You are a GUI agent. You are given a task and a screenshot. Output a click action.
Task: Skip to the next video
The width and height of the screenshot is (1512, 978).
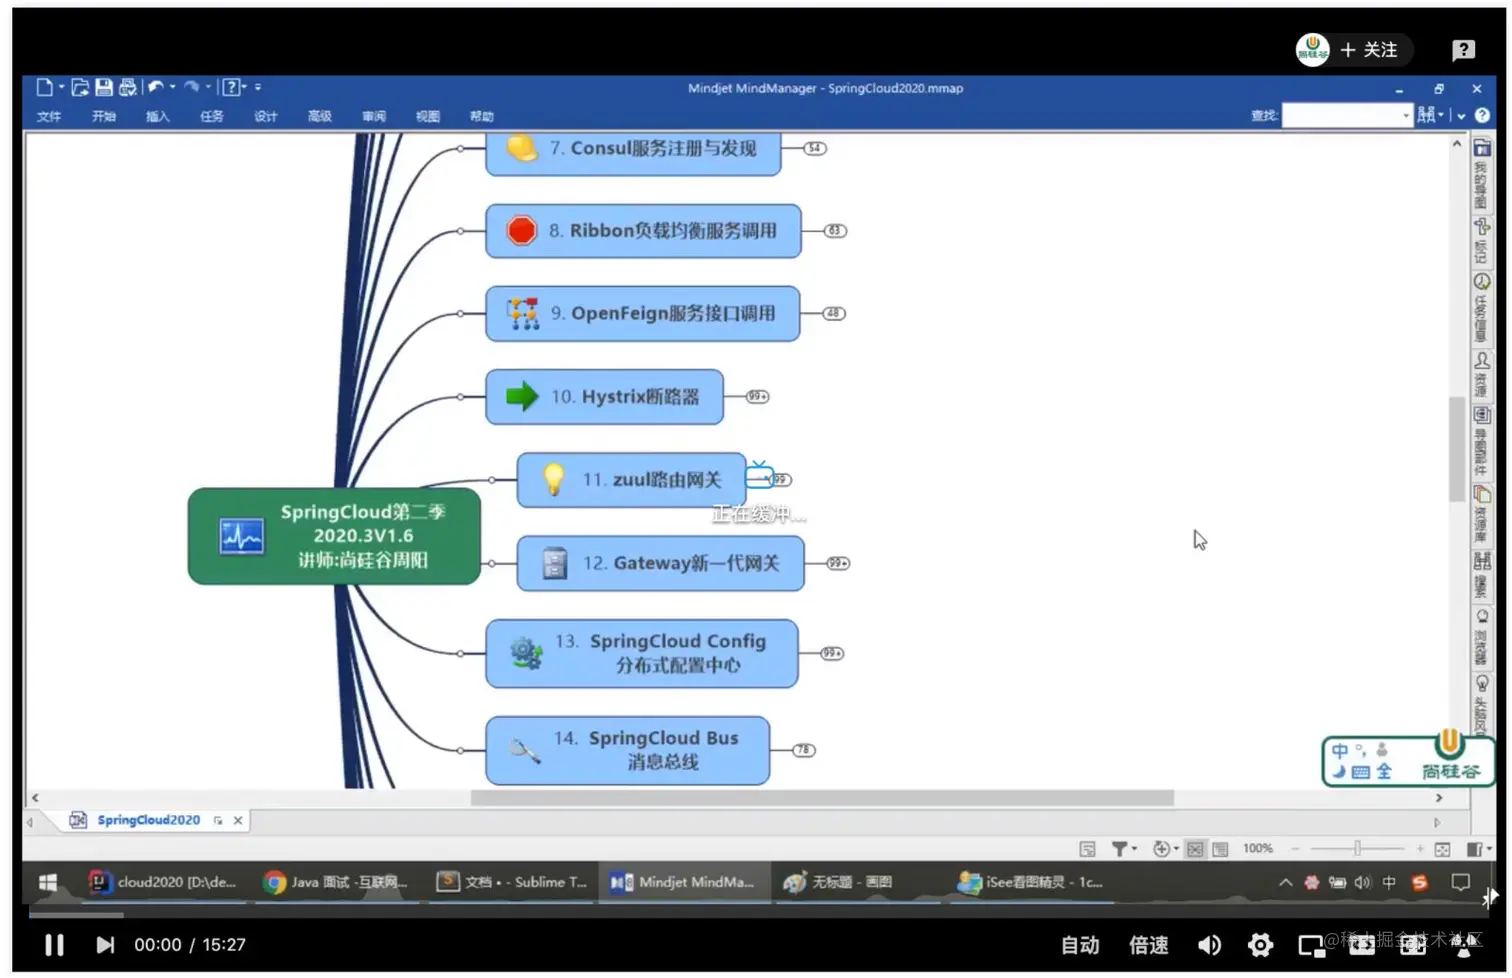[105, 944]
